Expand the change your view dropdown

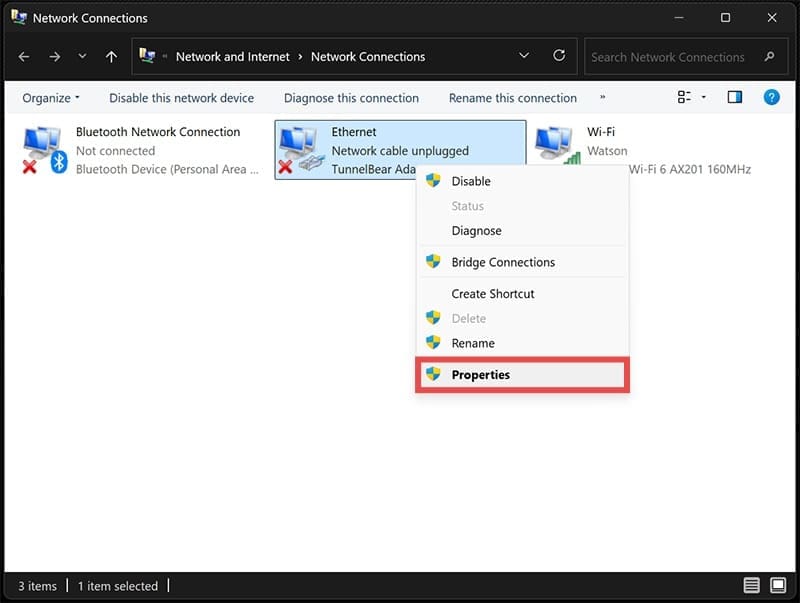[703, 98]
